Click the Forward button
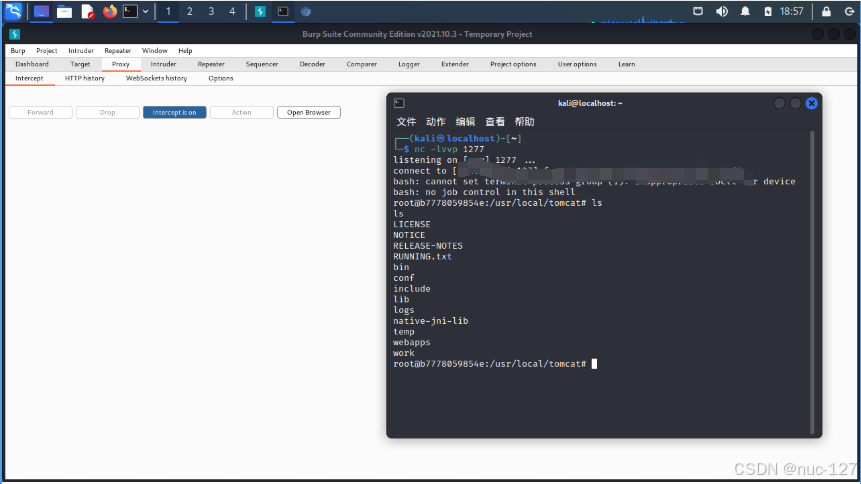This screenshot has height=484, width=861. pos(41,113)
